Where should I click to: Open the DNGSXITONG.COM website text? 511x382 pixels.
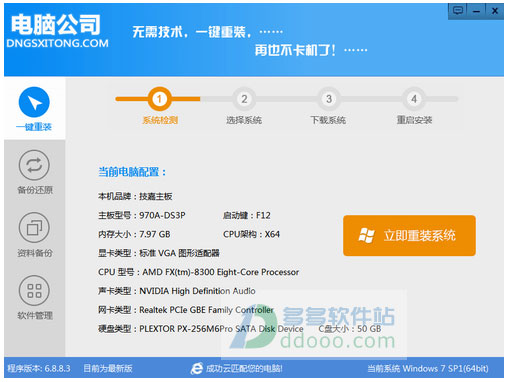coord(57,43)
